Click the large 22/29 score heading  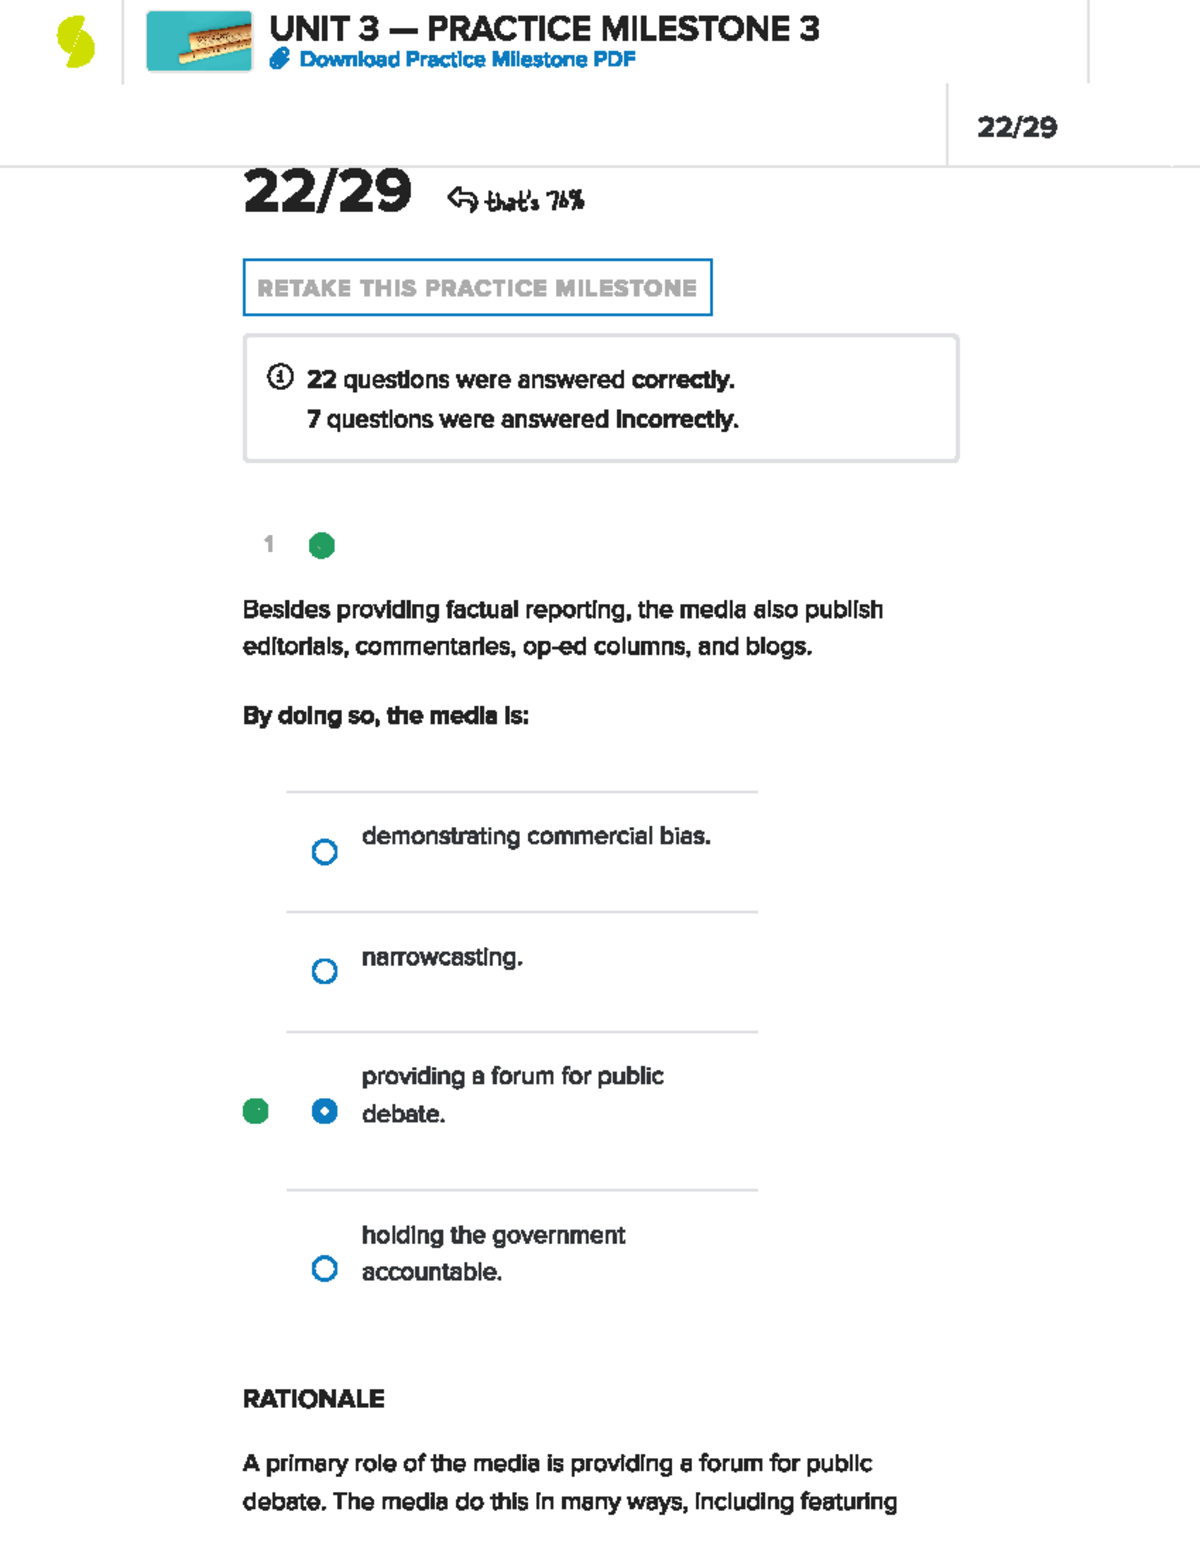click(327, 191)
